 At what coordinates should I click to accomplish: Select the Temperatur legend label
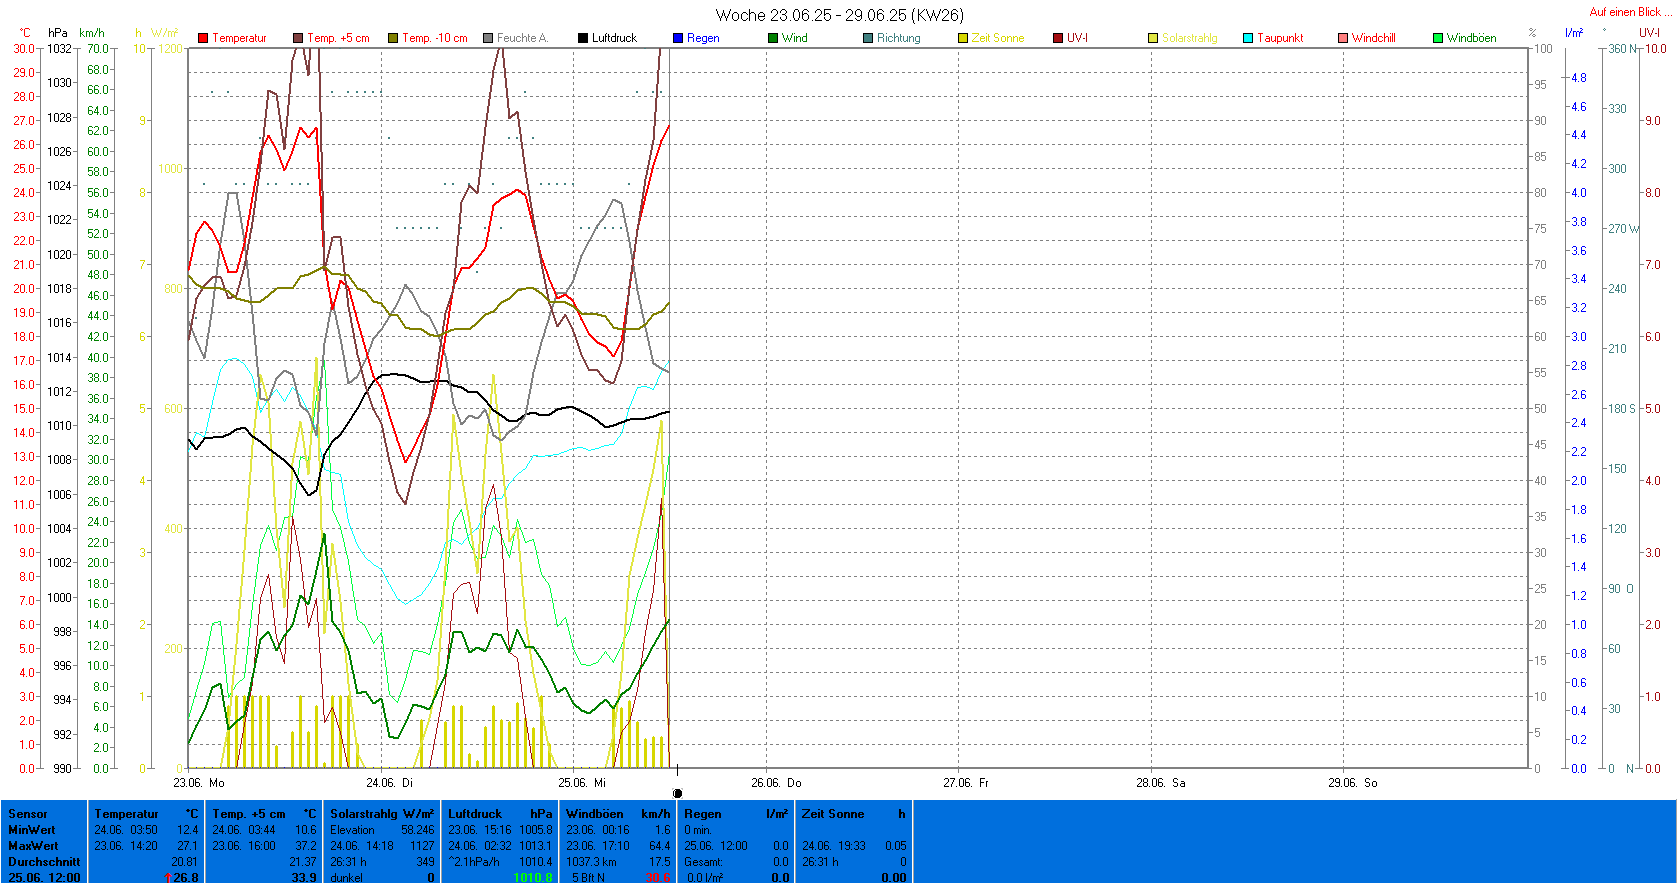pyautogui.click(x=239, y=38)
